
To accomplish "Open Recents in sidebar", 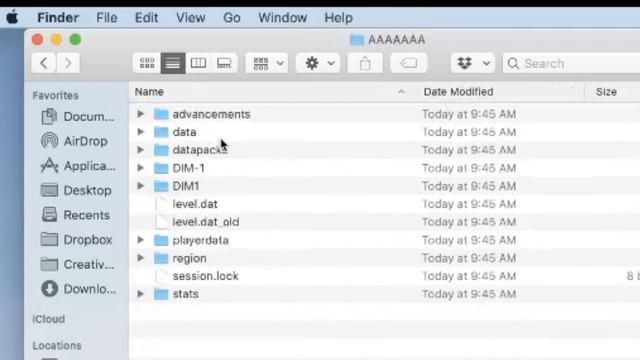I will pyautogui.click(x=75, y=215).
